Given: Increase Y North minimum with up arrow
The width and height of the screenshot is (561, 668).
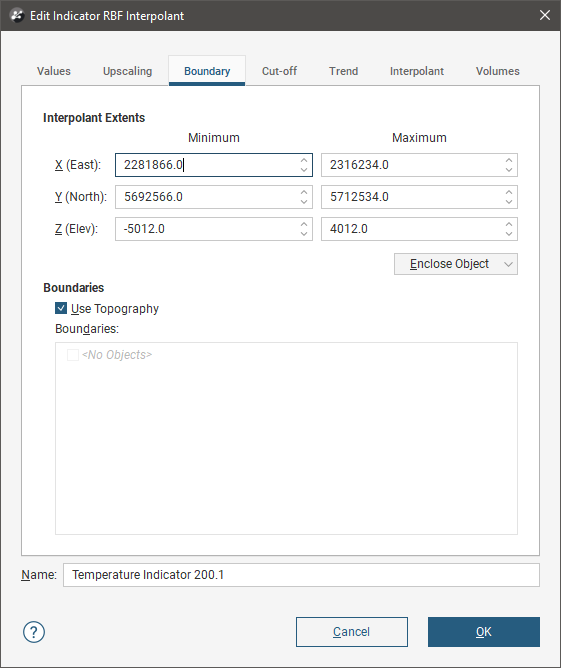Looking at the screenshot, I should pyautogui.click(x=304, y=193).
